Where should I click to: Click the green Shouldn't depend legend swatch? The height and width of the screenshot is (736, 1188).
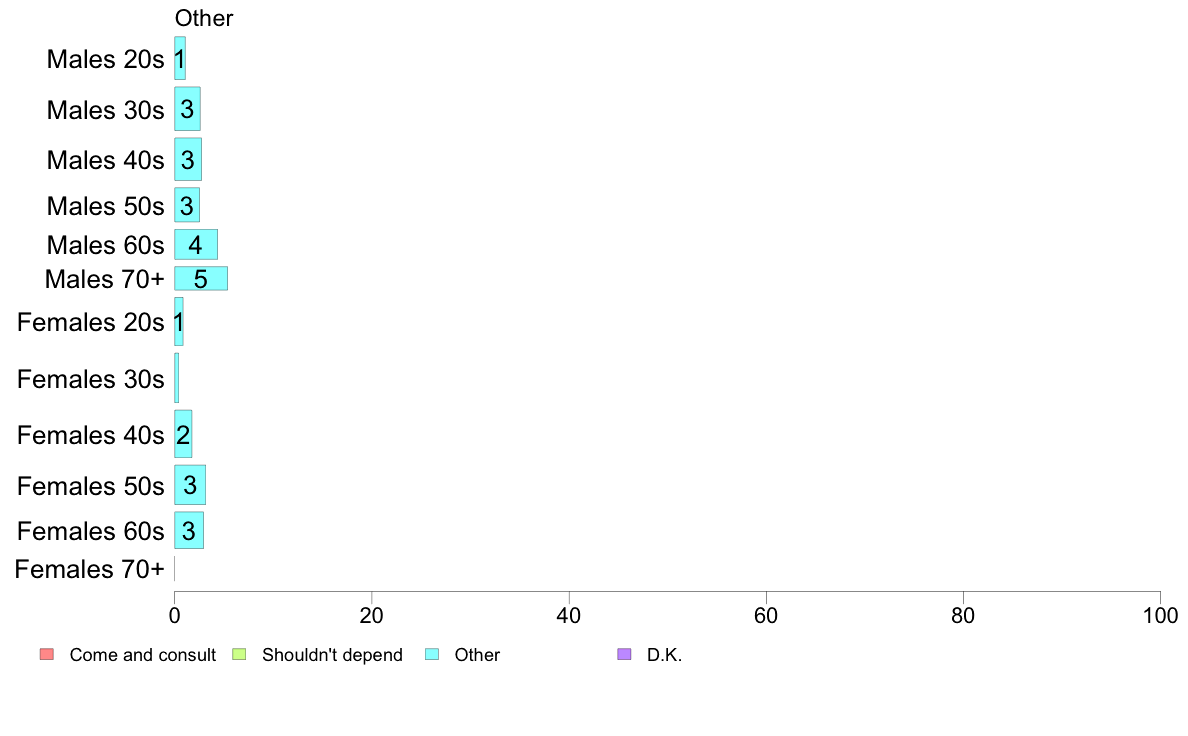239,654
